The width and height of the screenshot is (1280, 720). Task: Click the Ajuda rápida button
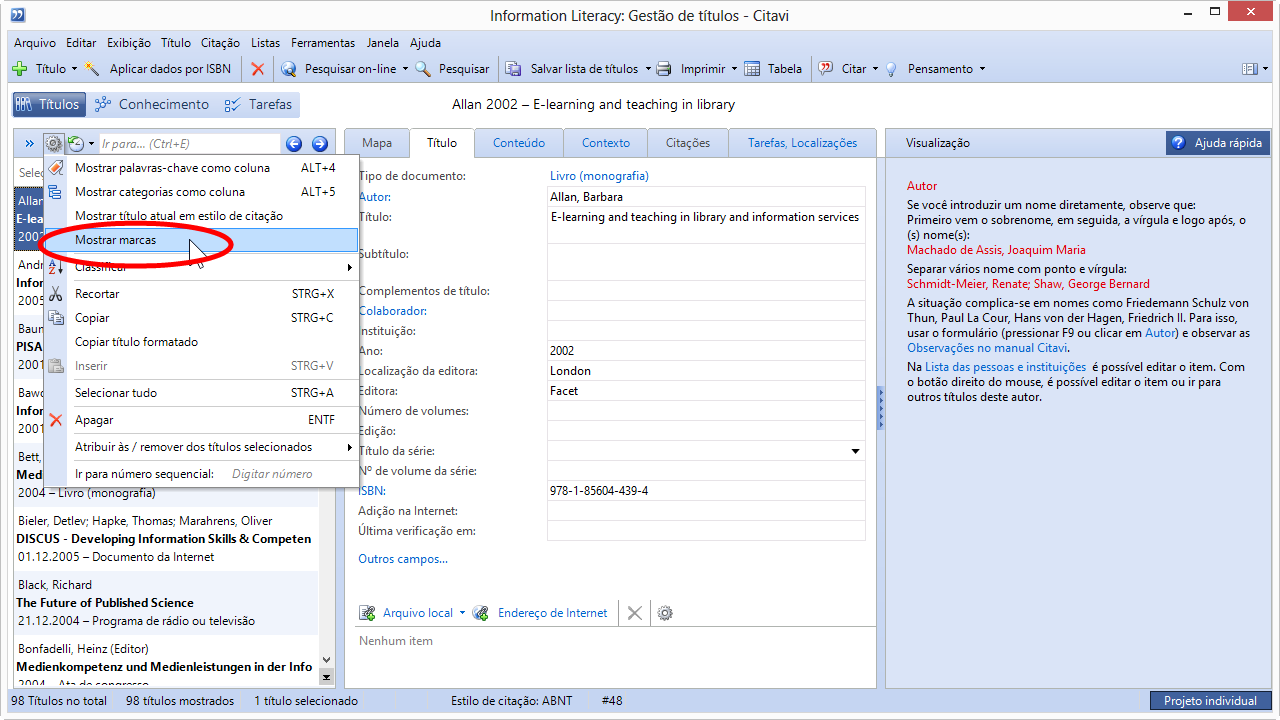(1218, 143)
